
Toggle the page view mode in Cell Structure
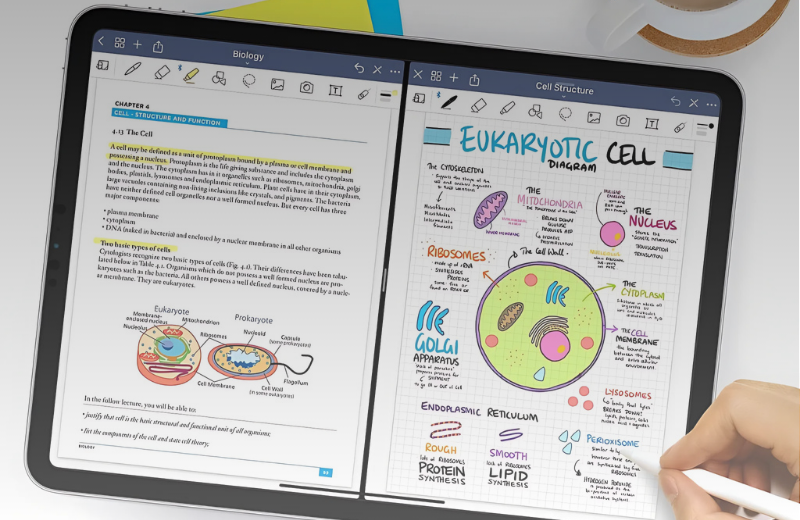420,97
